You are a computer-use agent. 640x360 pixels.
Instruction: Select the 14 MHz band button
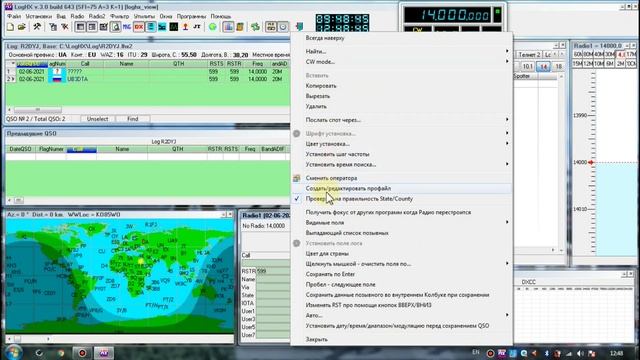click(x=543, y=66)
